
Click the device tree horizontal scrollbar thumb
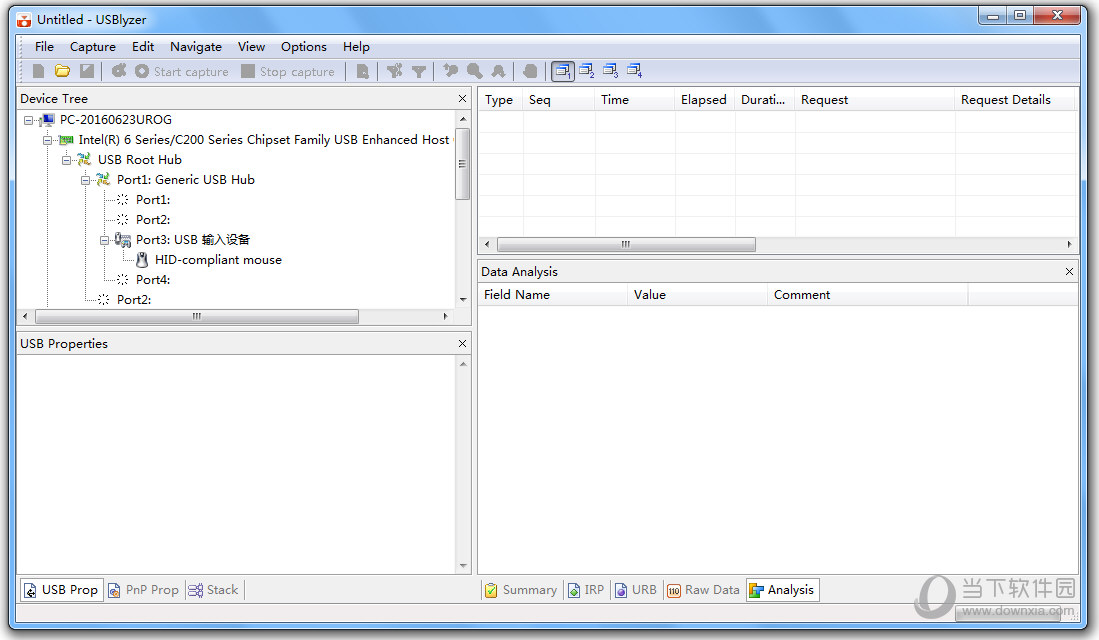tap(197, 316)
